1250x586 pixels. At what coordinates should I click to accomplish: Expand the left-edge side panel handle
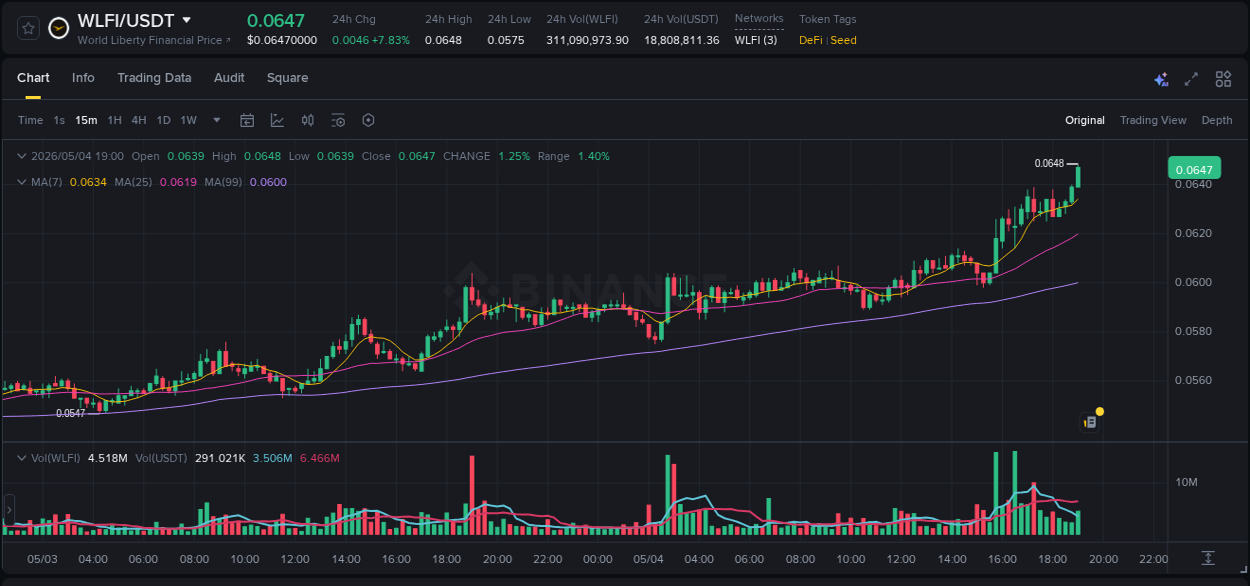[8, 510]
